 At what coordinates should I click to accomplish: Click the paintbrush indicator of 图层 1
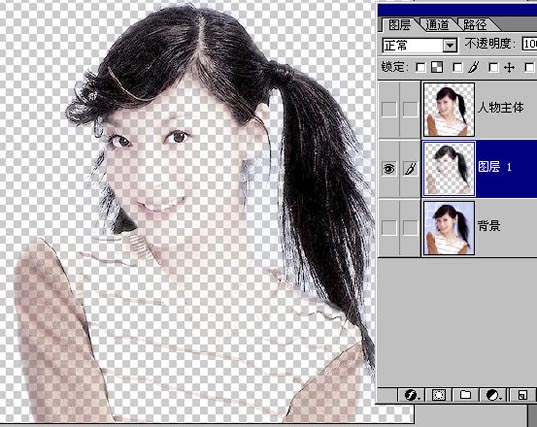[410, 168]
